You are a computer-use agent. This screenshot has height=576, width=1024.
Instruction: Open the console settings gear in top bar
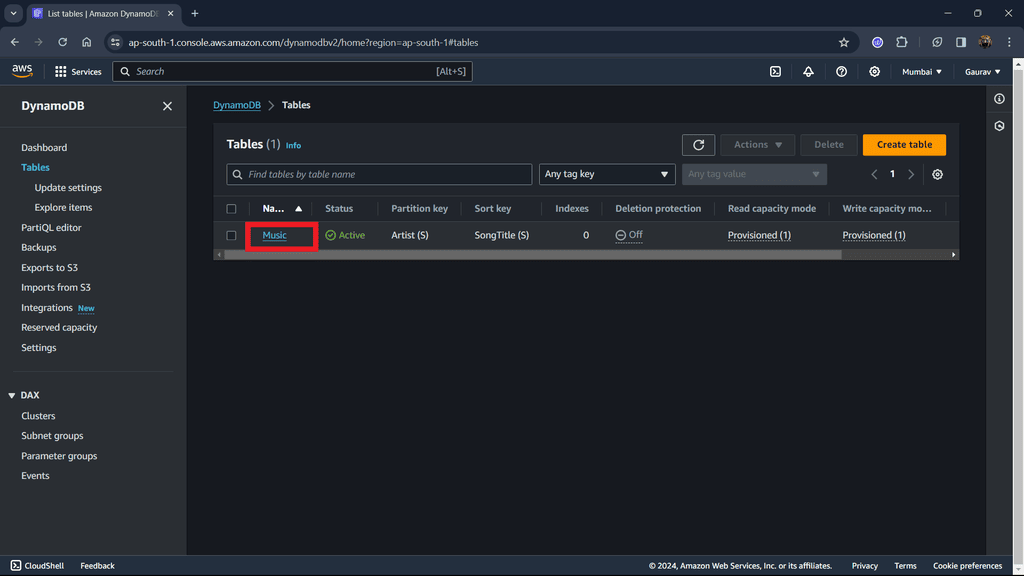(x=874, y=72)
